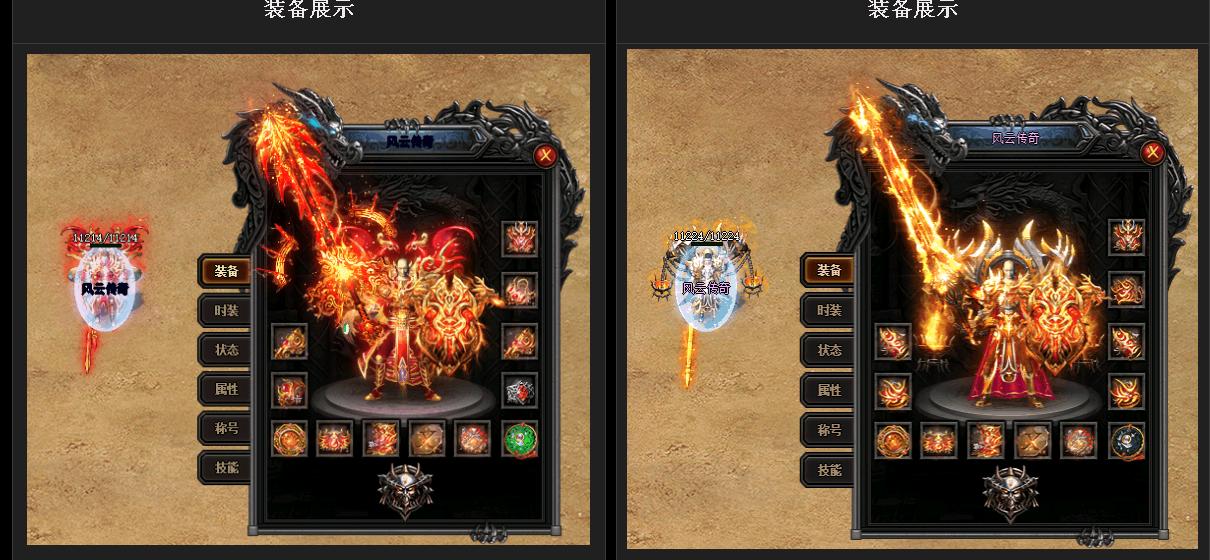Click skull emblem under the red-winged character
Screen dimensions: 1210x560
tap(405, 491)
